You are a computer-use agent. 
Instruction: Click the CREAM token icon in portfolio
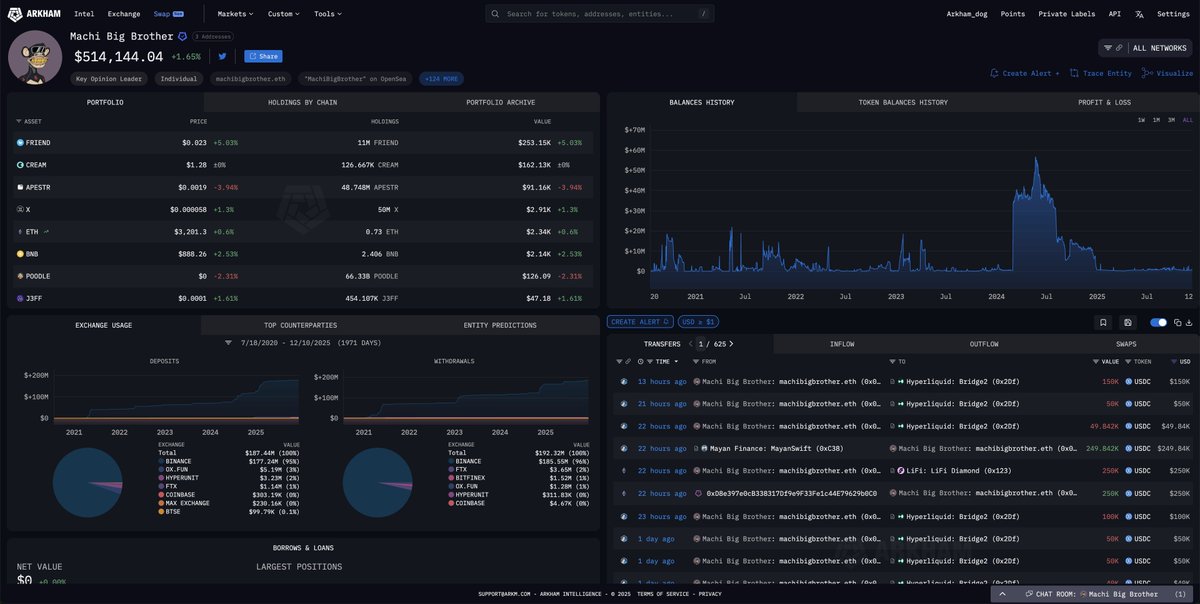20,165
